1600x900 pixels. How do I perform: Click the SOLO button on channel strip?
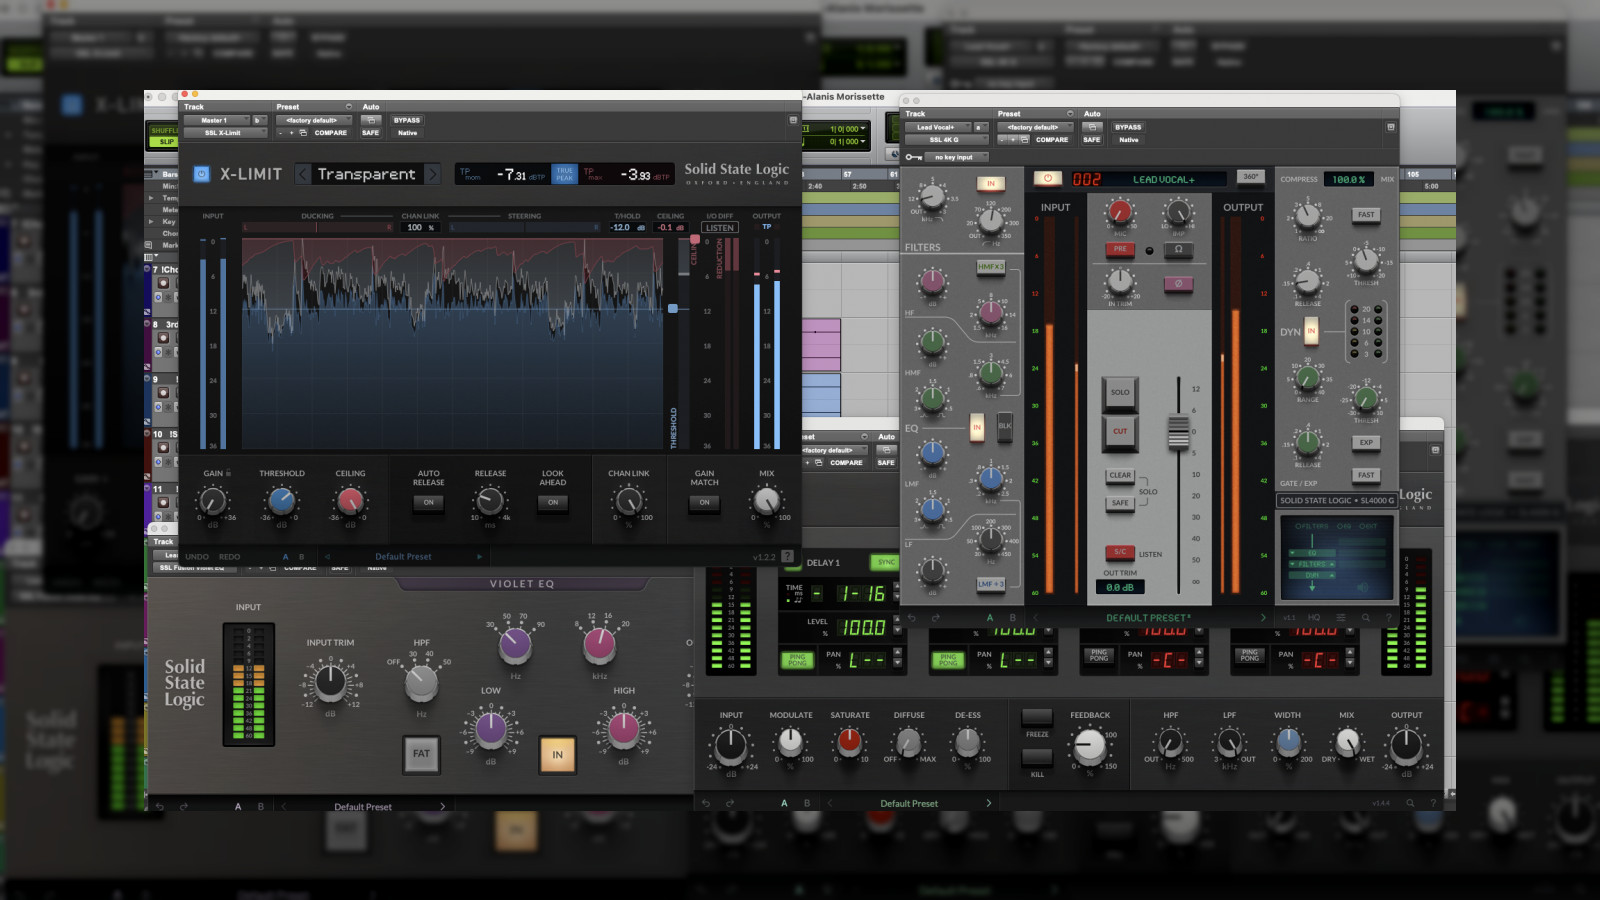tap(1120, 392)
